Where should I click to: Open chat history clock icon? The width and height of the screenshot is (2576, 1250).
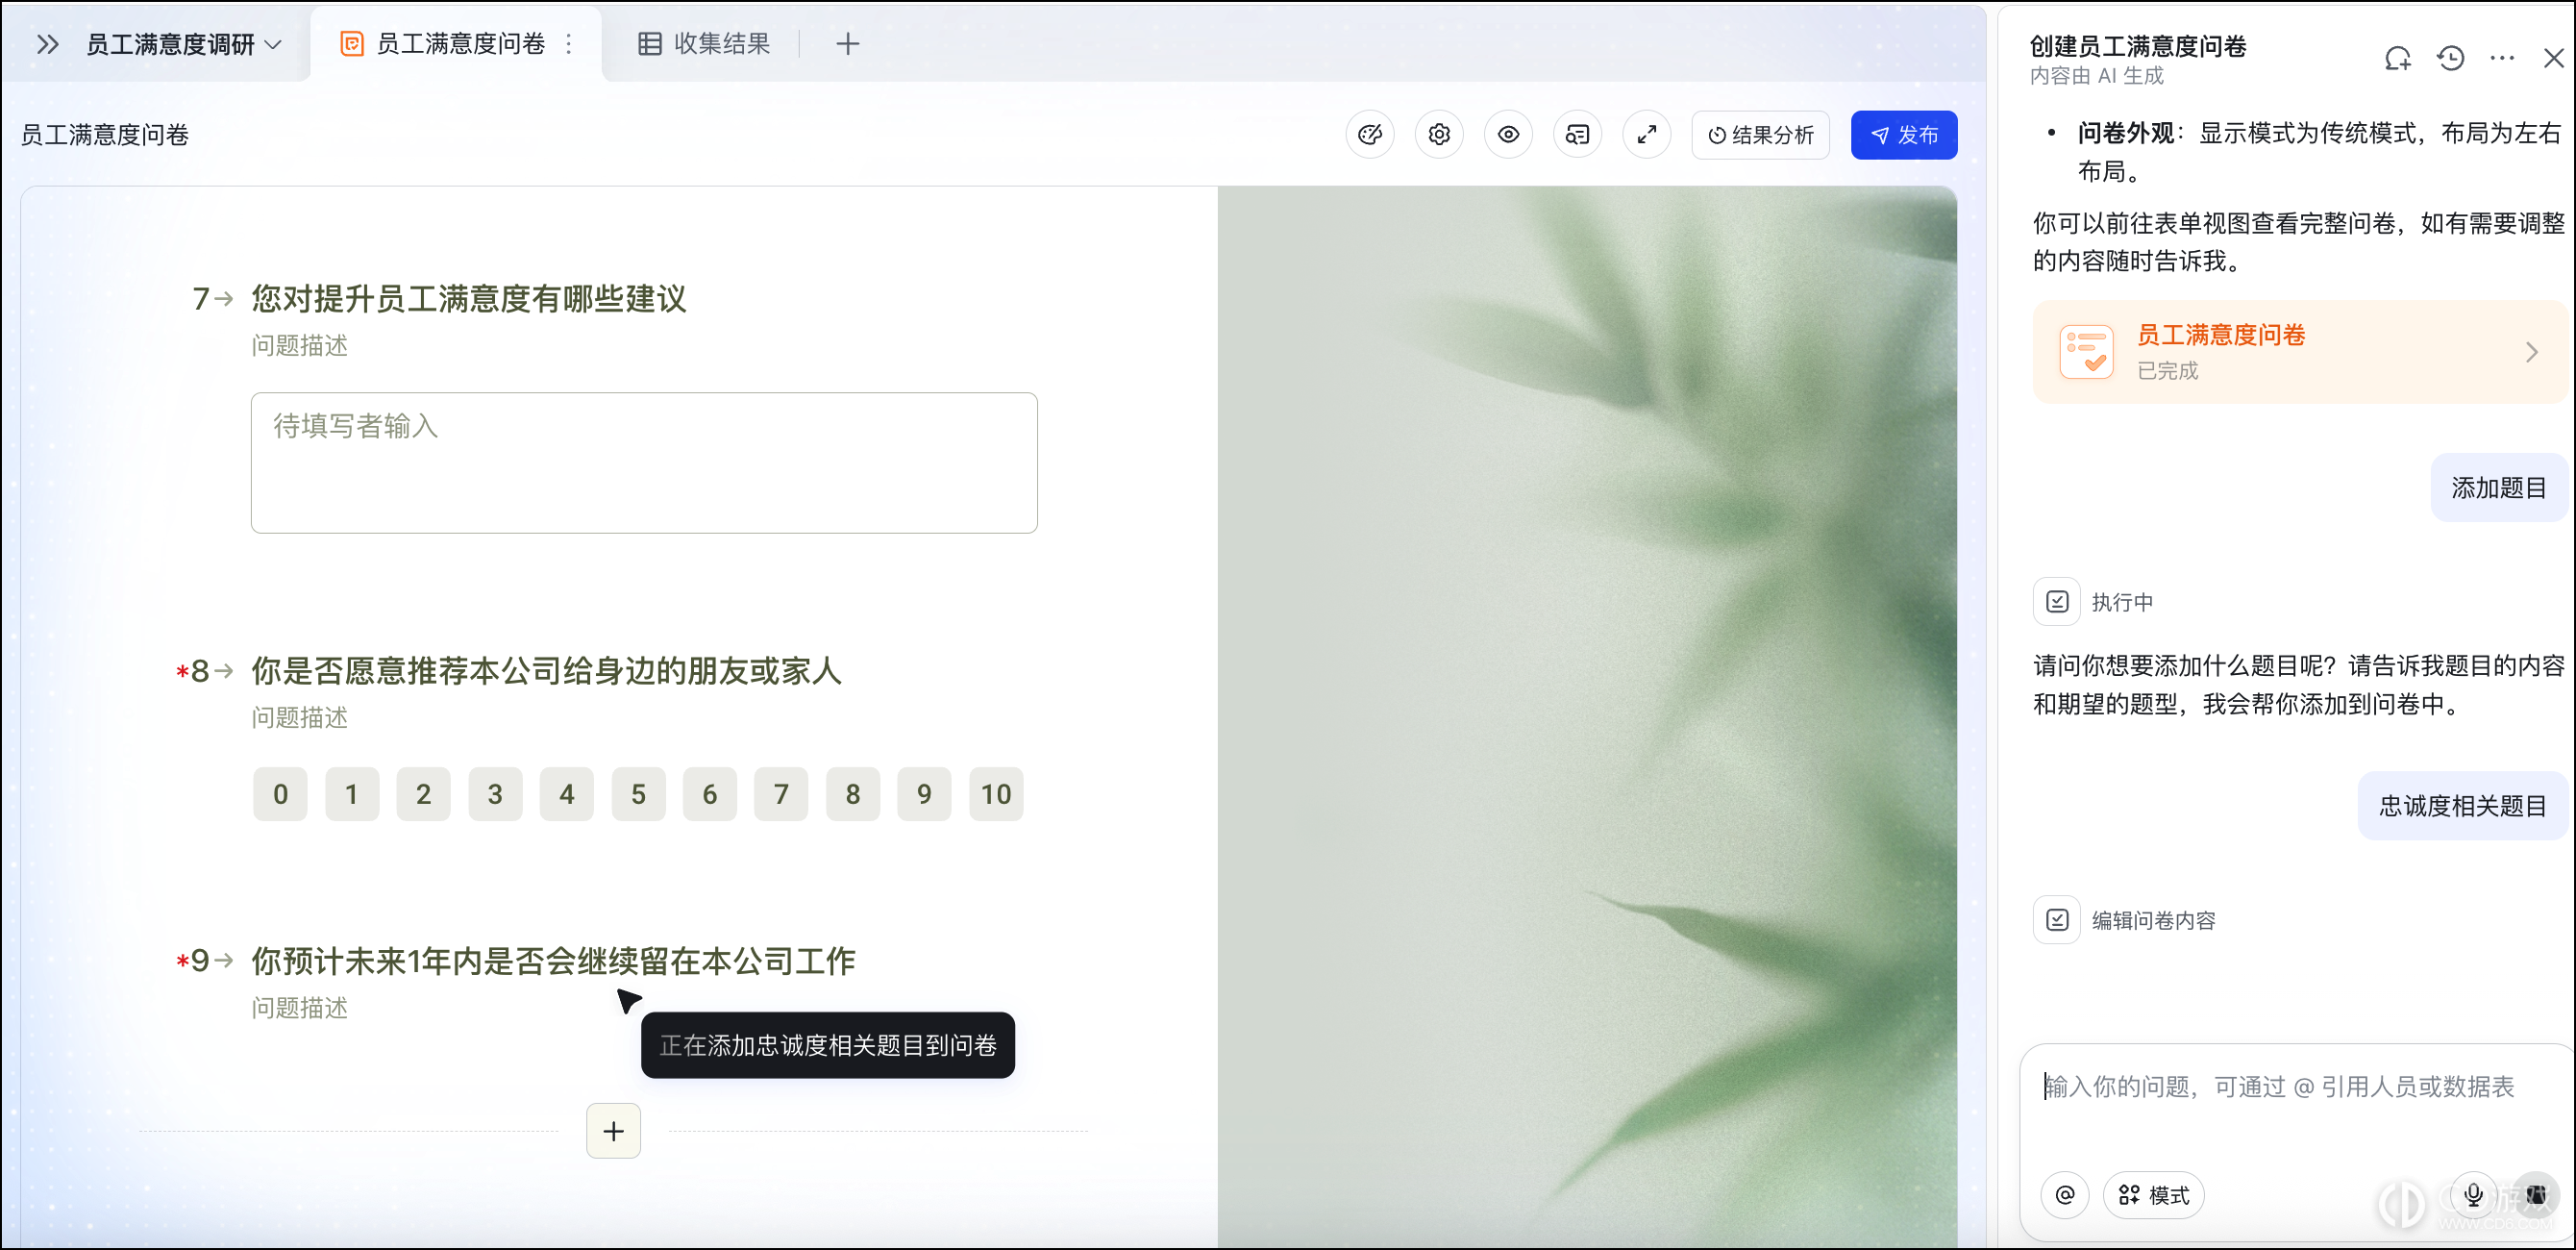pyautogui.click(x=2450, y=59)
